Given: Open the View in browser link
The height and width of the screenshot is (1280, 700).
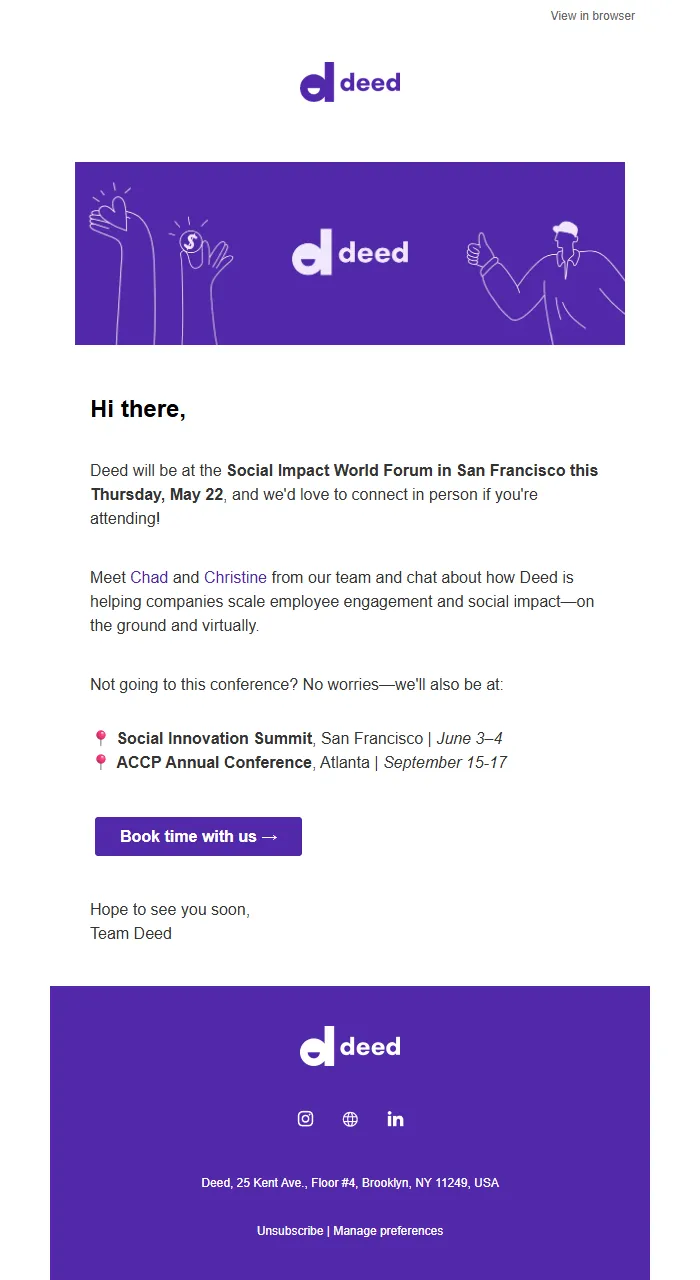Looking at the screenshot, I should tap(592, 16).
